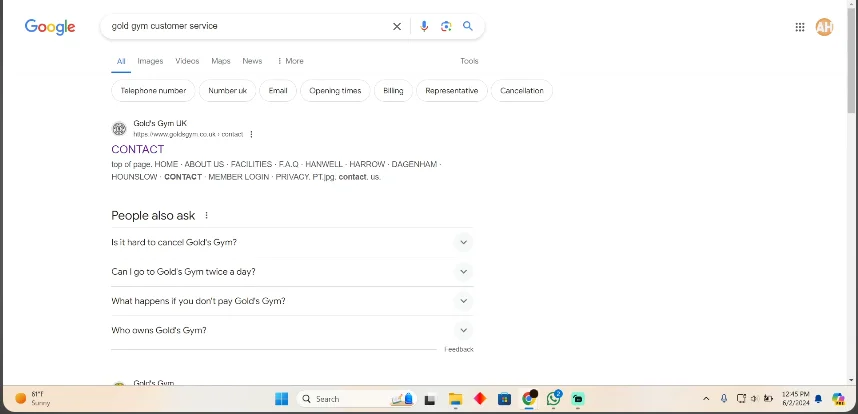The height and width of the screenshot is (414, 858).
Task: Click the Feedback link
Action: 459,349
